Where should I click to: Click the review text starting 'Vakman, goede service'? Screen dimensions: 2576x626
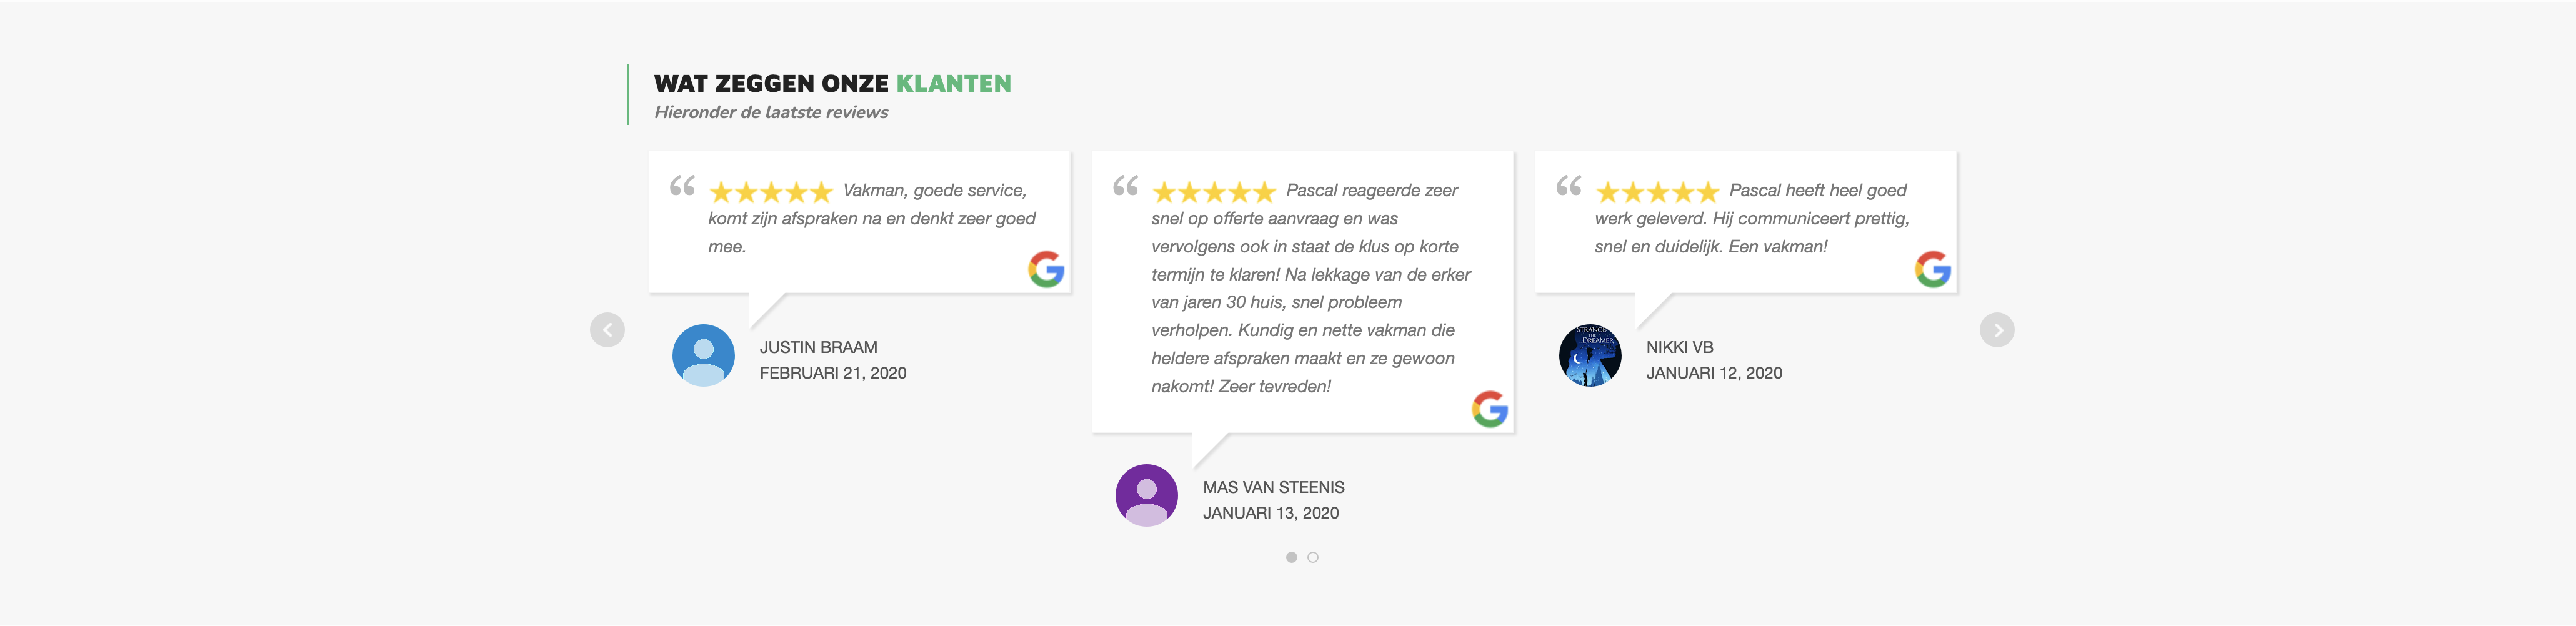[872, 218]
